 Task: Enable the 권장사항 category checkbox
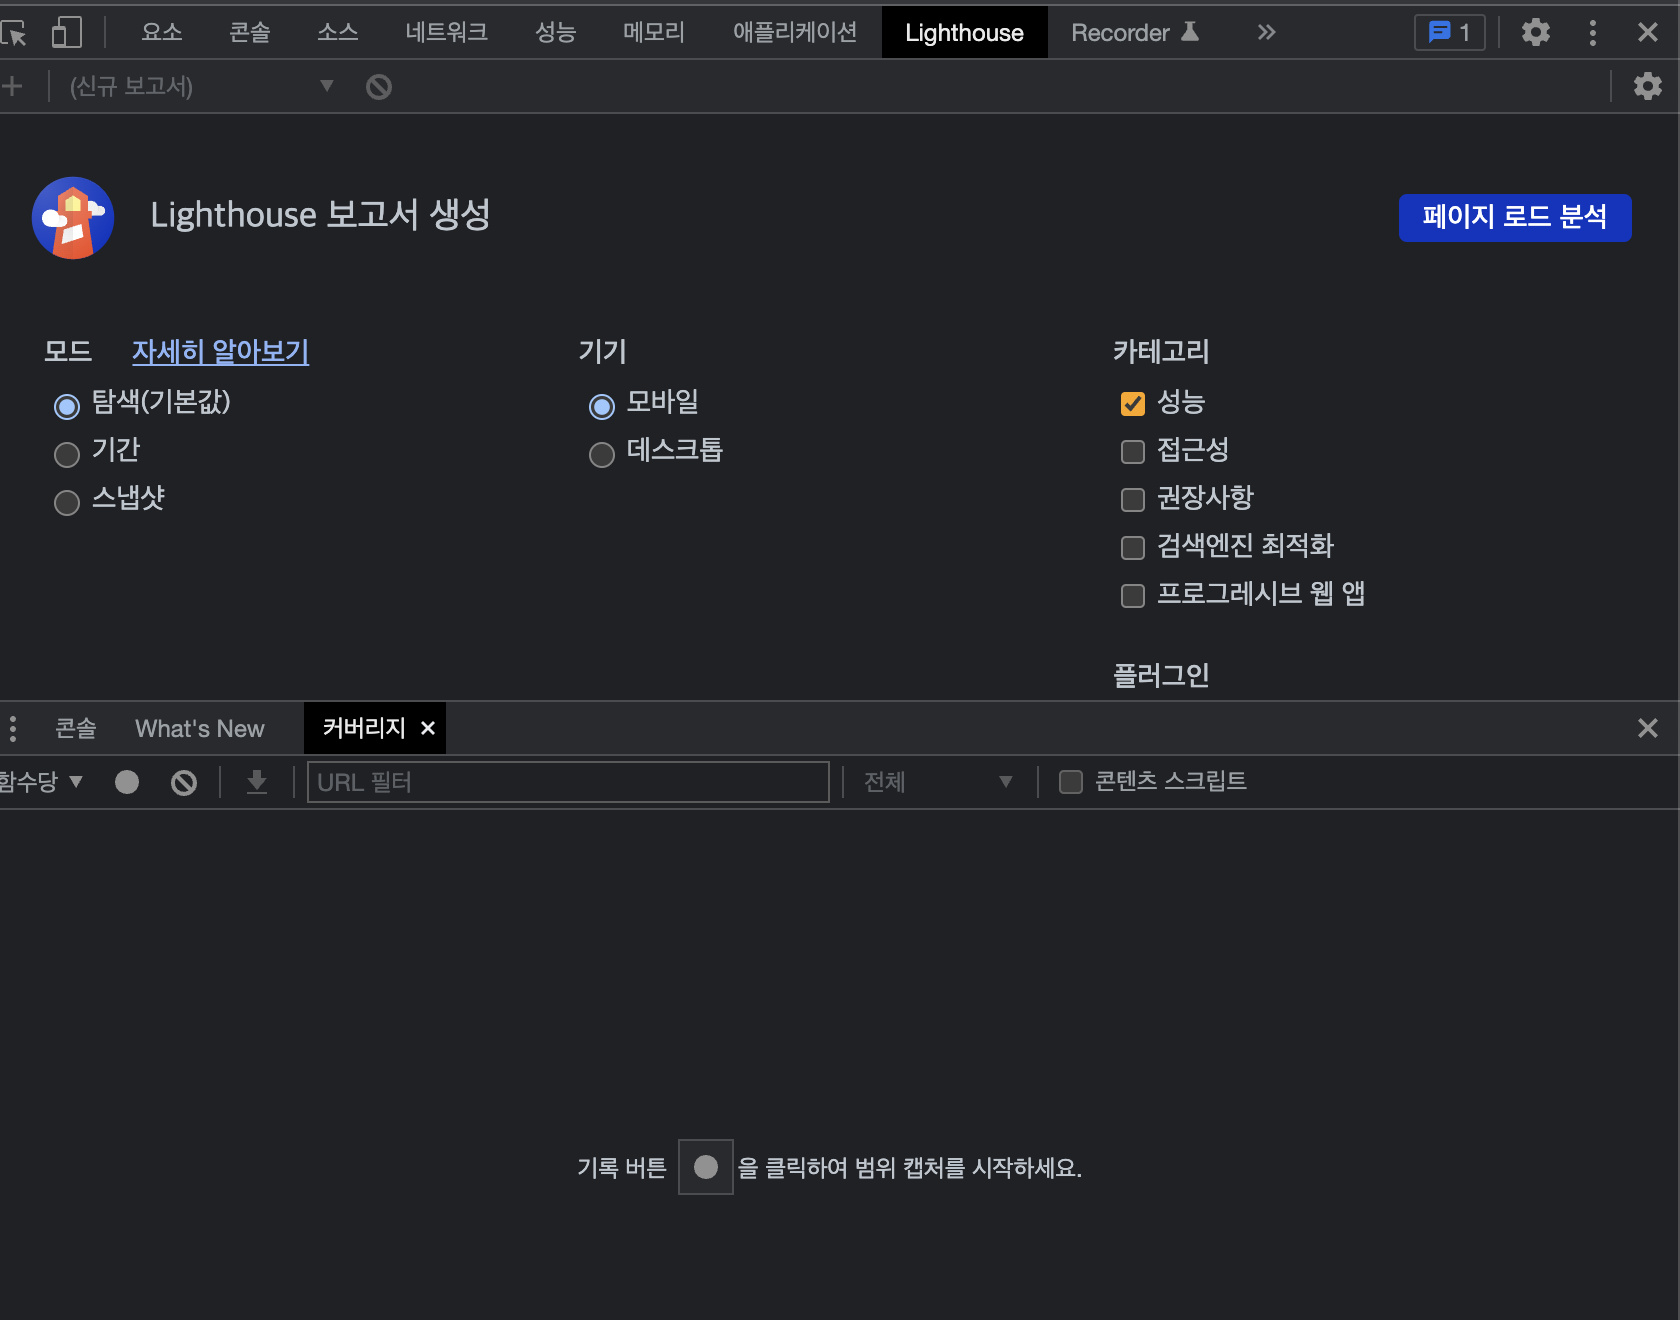pos(1133,500)
